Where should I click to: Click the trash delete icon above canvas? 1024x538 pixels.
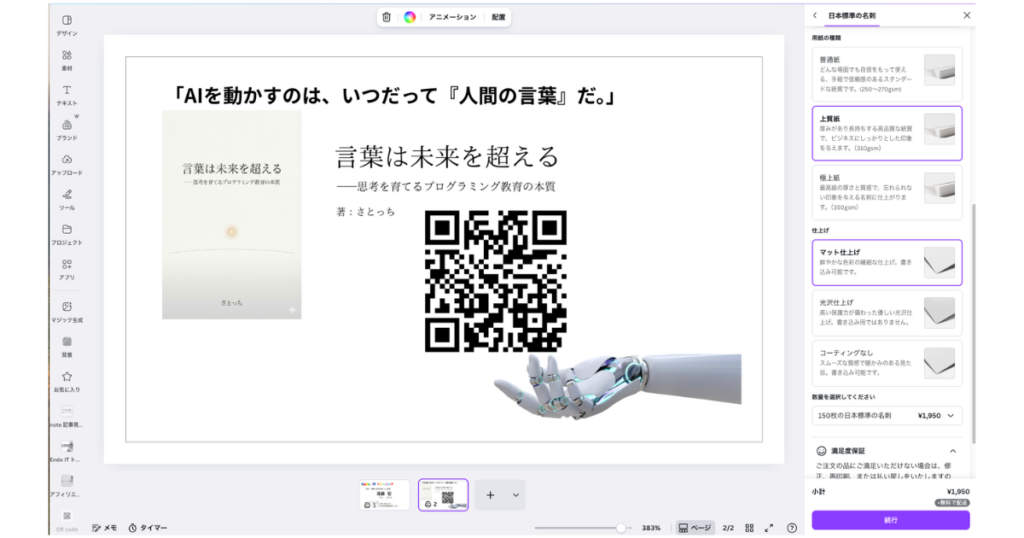coord(386,17)
